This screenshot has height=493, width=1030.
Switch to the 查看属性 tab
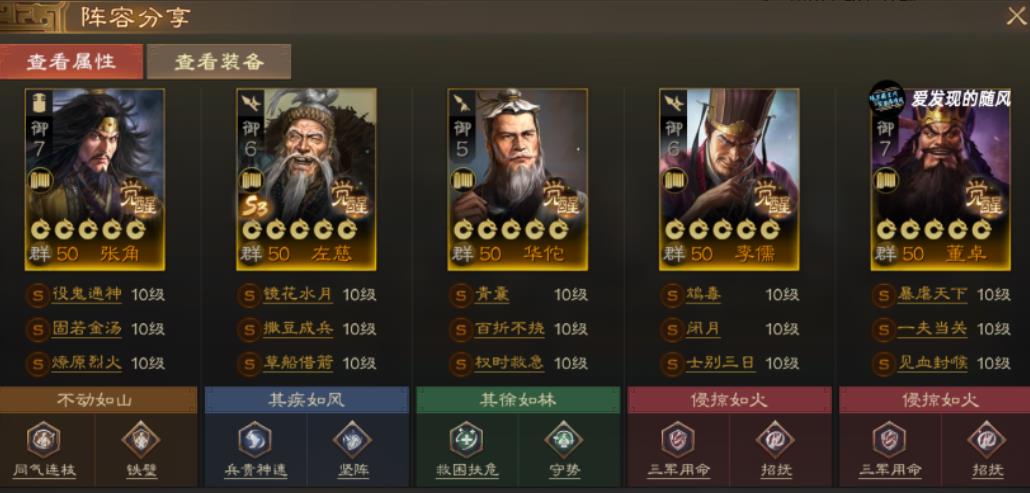(x=71, y=62)
